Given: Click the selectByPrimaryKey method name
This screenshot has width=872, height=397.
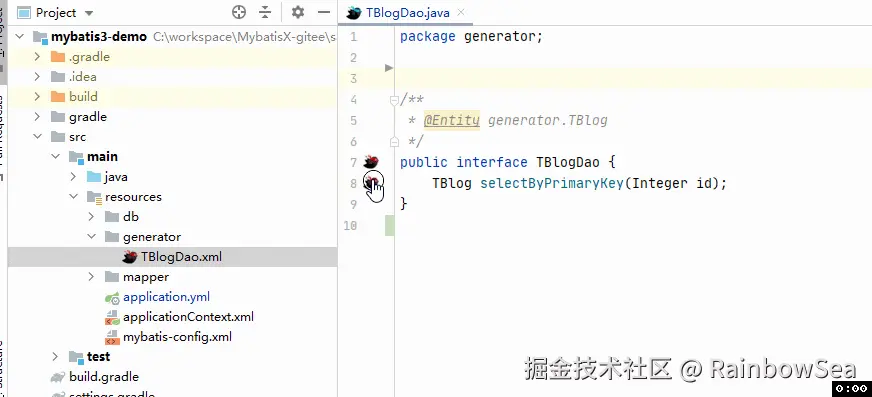Looking at the screenshot, I should (x=552, y=183).
